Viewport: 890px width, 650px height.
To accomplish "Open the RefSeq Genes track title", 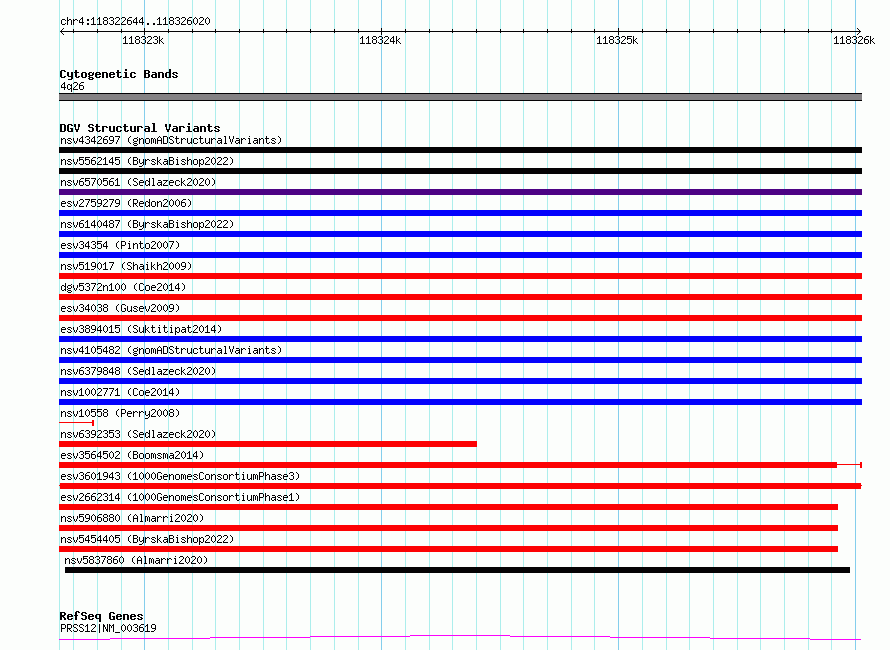I will [101, 616].
